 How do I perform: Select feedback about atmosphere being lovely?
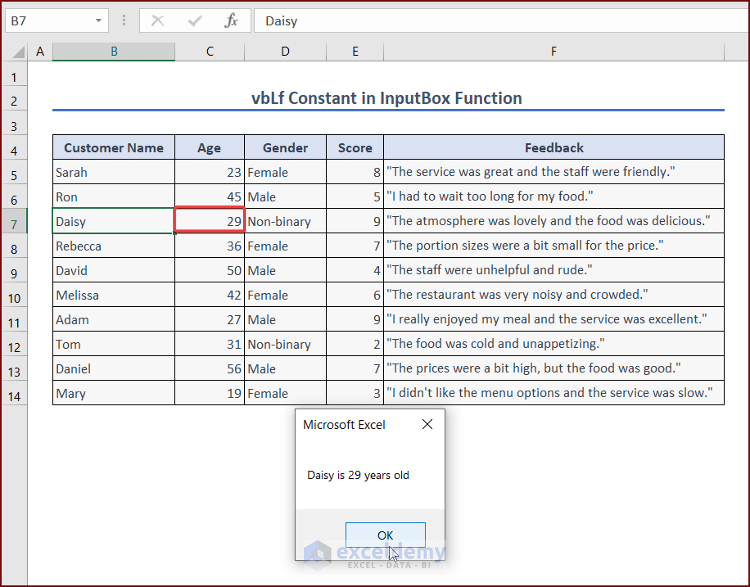[554, 221]
